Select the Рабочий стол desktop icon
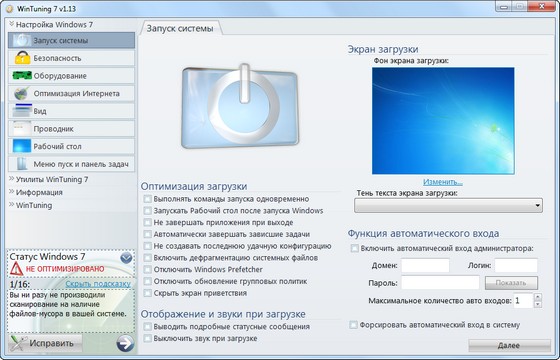This screenshot has height=360, width=560. click(22, 146)
